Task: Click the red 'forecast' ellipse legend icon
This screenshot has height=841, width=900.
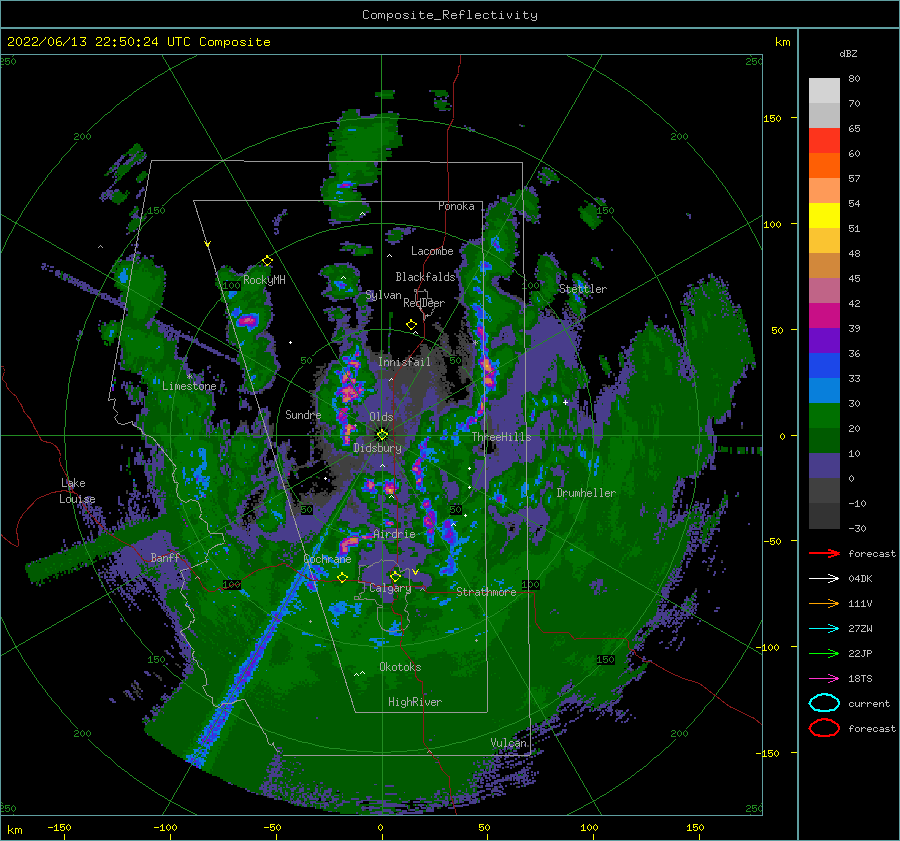Action: 824,728
